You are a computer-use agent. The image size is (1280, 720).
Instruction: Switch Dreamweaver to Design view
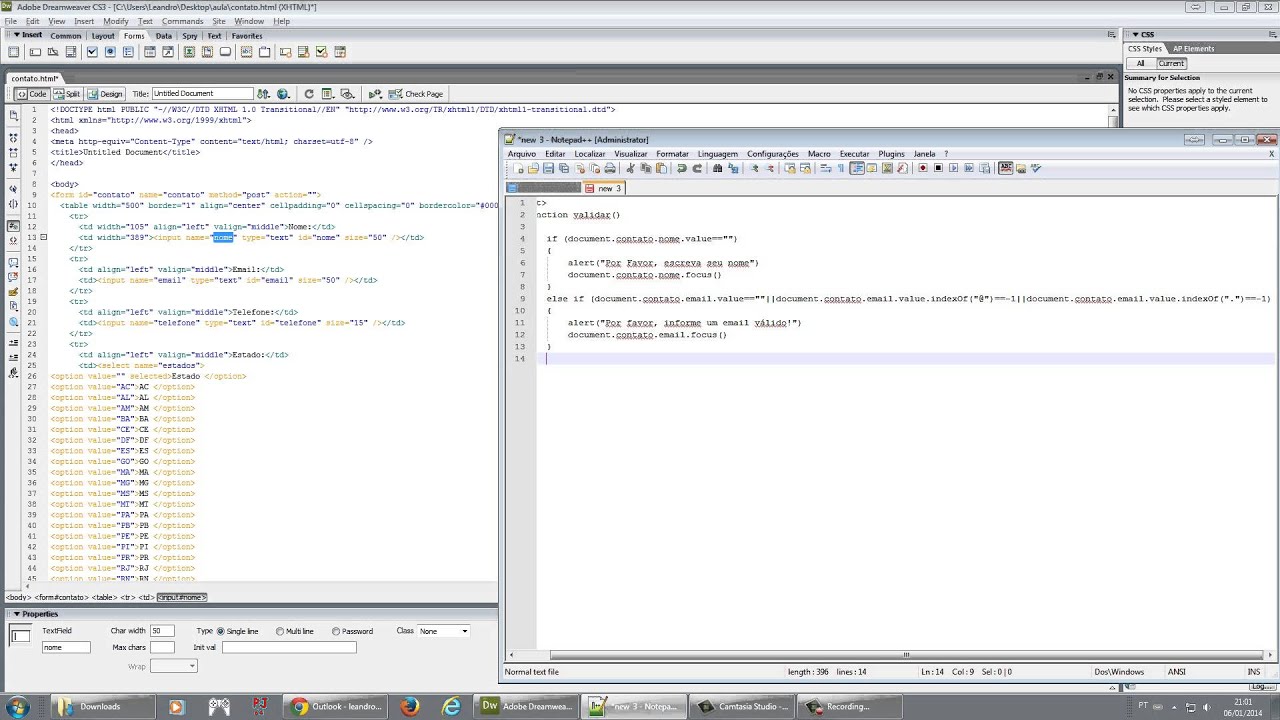[x=105, y=94]
